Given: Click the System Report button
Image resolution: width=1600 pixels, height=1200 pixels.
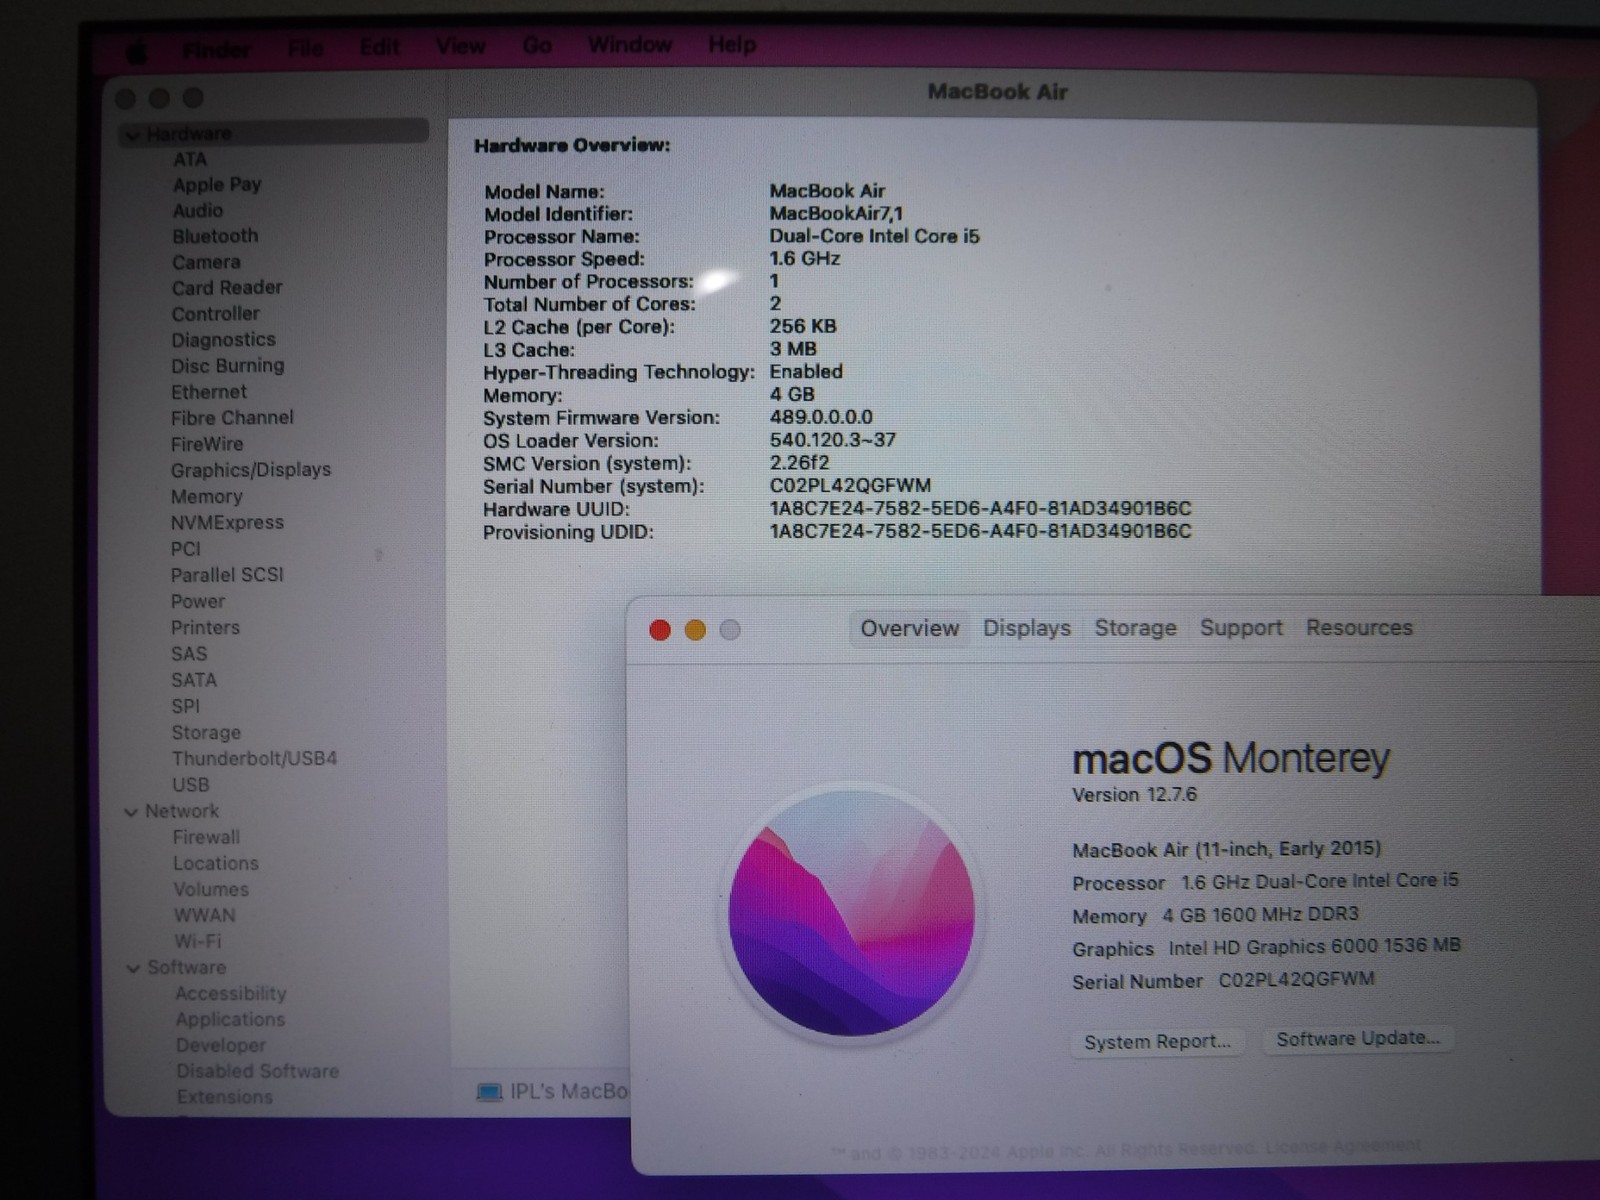Looking at the screenshot, I should 1157,1042.
